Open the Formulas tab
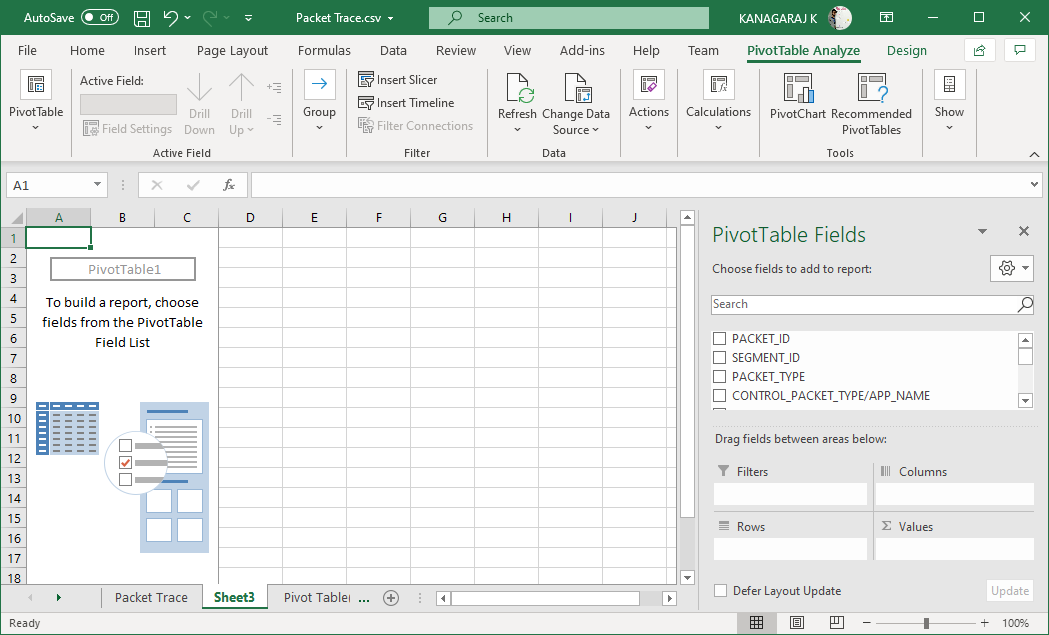 coord(324,51)
